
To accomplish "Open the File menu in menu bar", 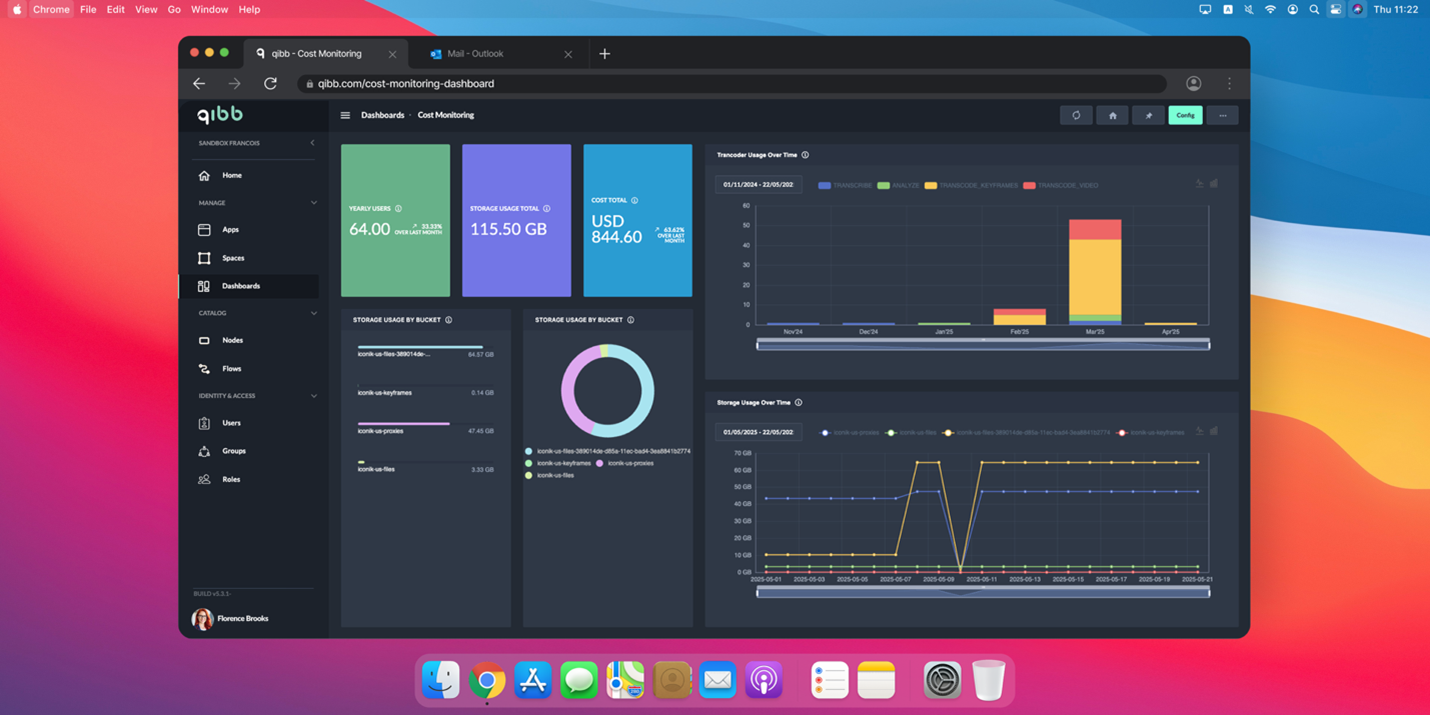I will tap(88, 9).
